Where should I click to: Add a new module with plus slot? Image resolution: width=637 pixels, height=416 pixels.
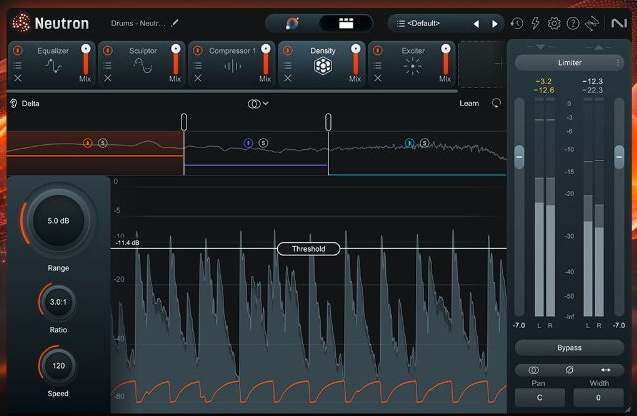point(482,64)
